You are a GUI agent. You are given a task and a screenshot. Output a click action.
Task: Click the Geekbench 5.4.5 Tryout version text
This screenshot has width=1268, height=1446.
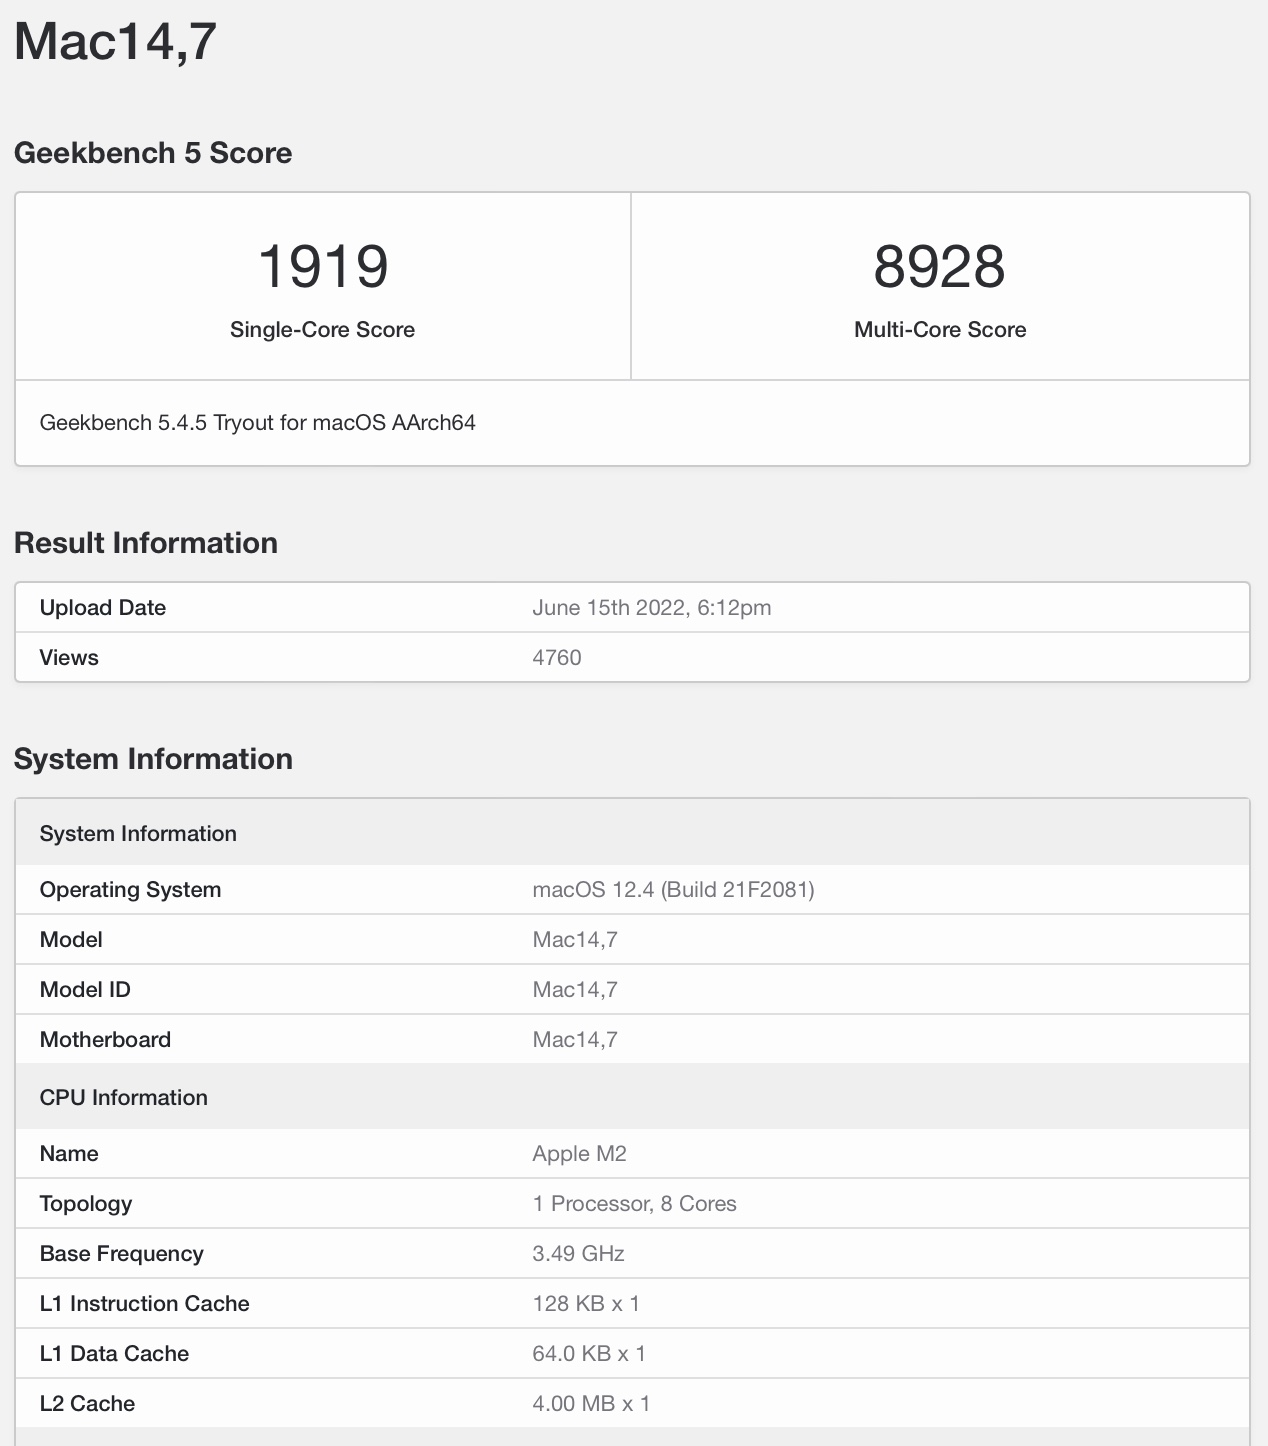click(x=257, y=423)
